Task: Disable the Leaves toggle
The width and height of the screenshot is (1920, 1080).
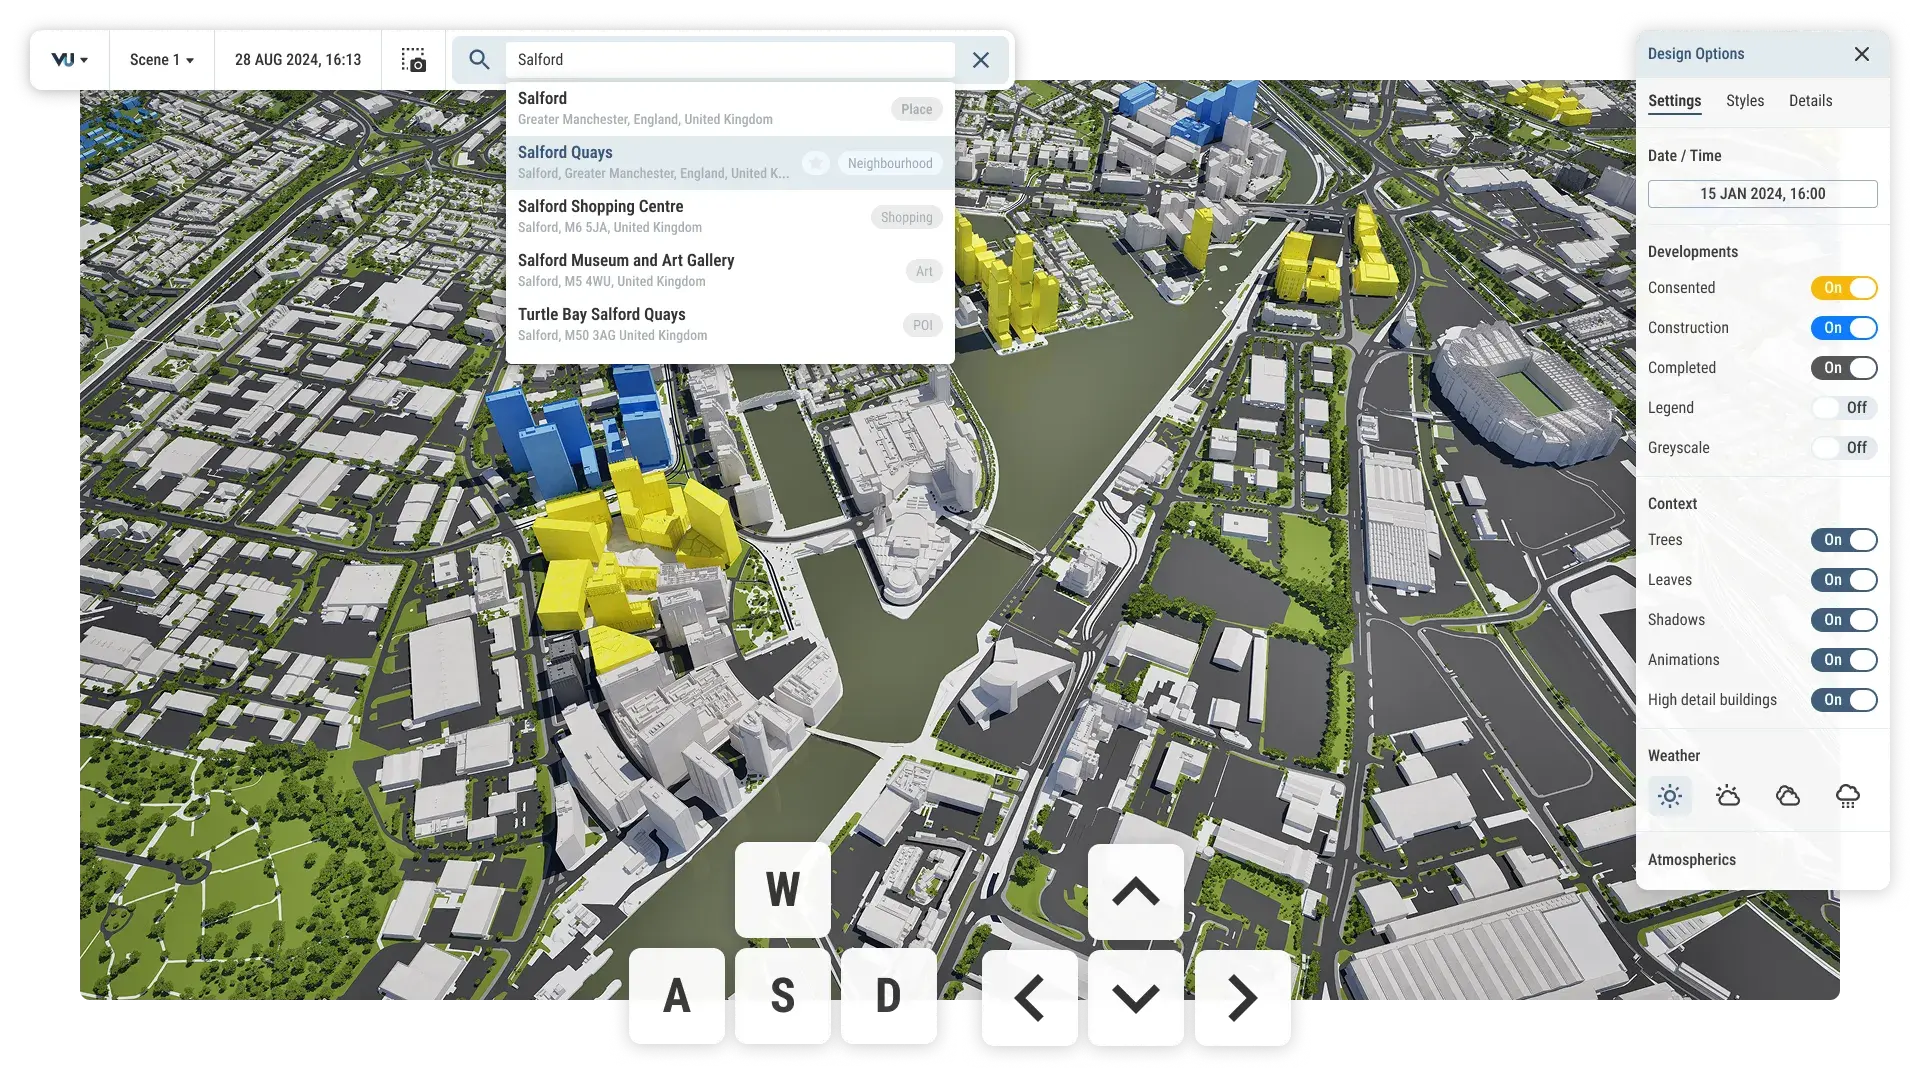Action: [1844, 580]
